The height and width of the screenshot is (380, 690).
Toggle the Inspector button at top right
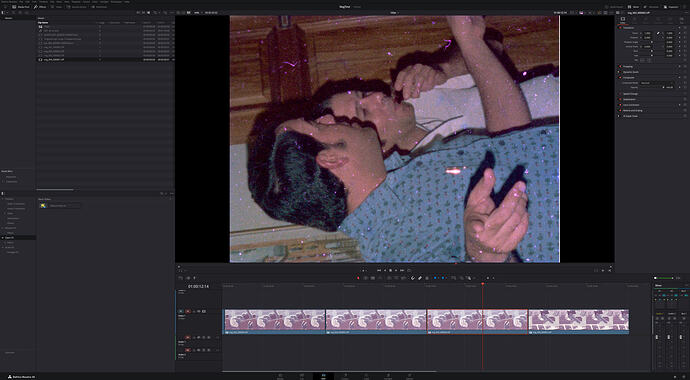[x=672, y=7]
